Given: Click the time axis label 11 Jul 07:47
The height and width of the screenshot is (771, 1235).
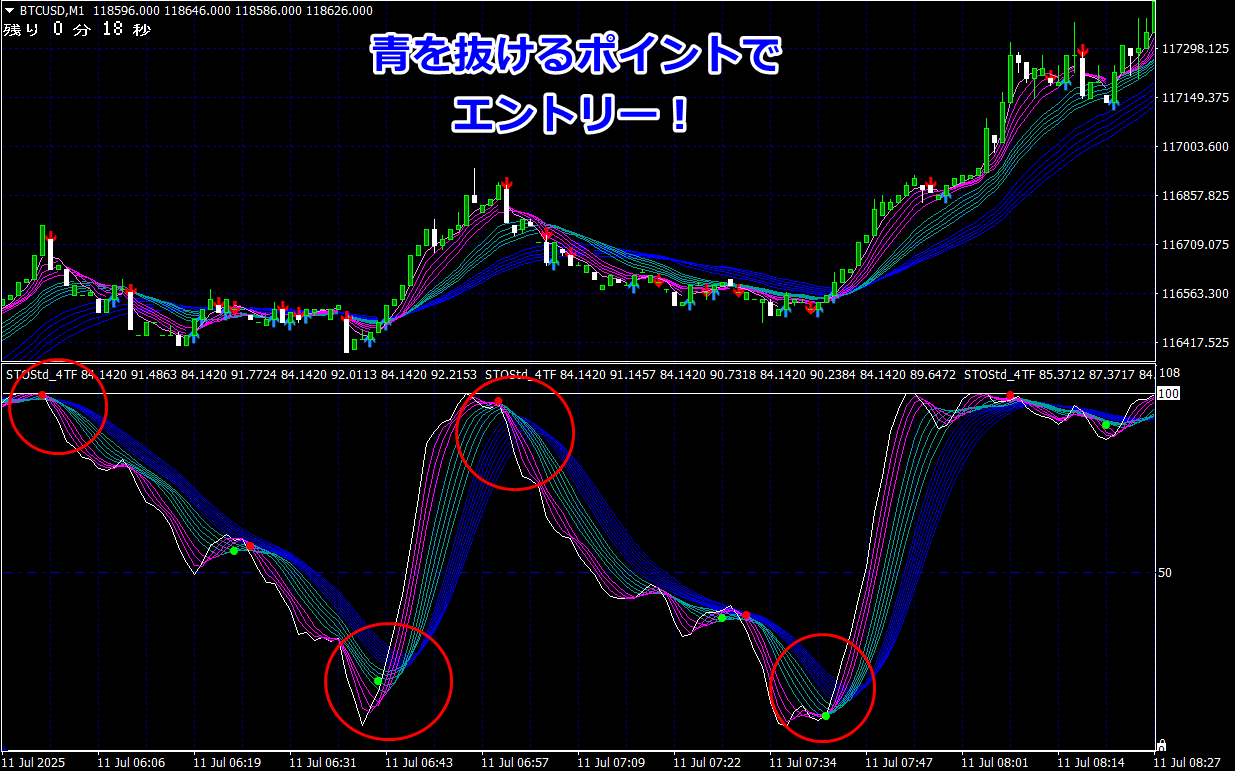Looking at the screenshot, I should coord(899,763).
